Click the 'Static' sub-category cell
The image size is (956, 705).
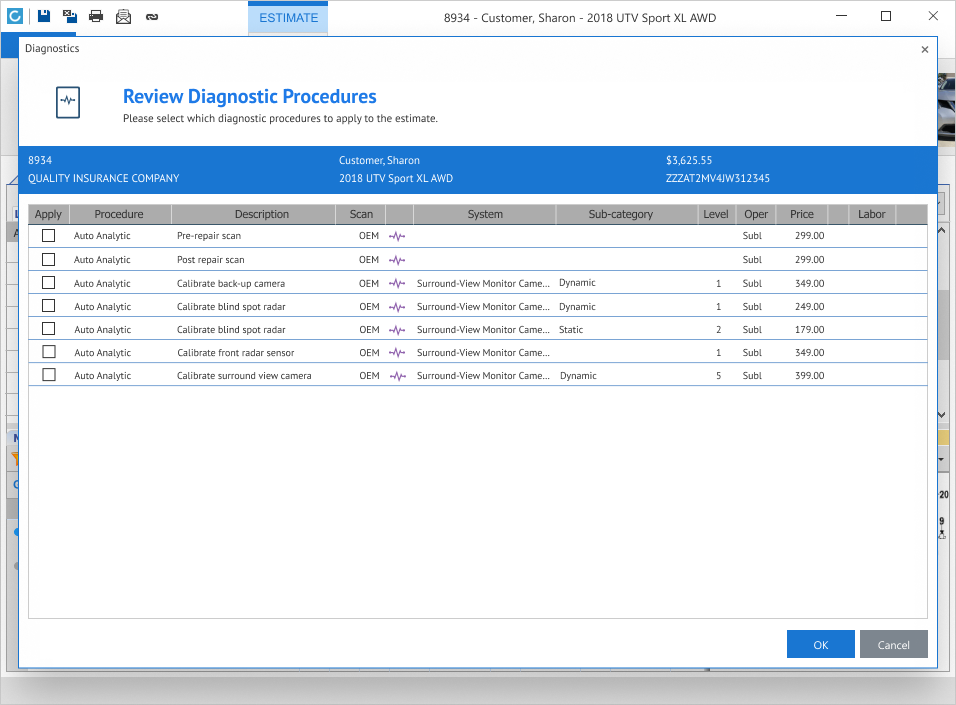(x=571, y=330)
